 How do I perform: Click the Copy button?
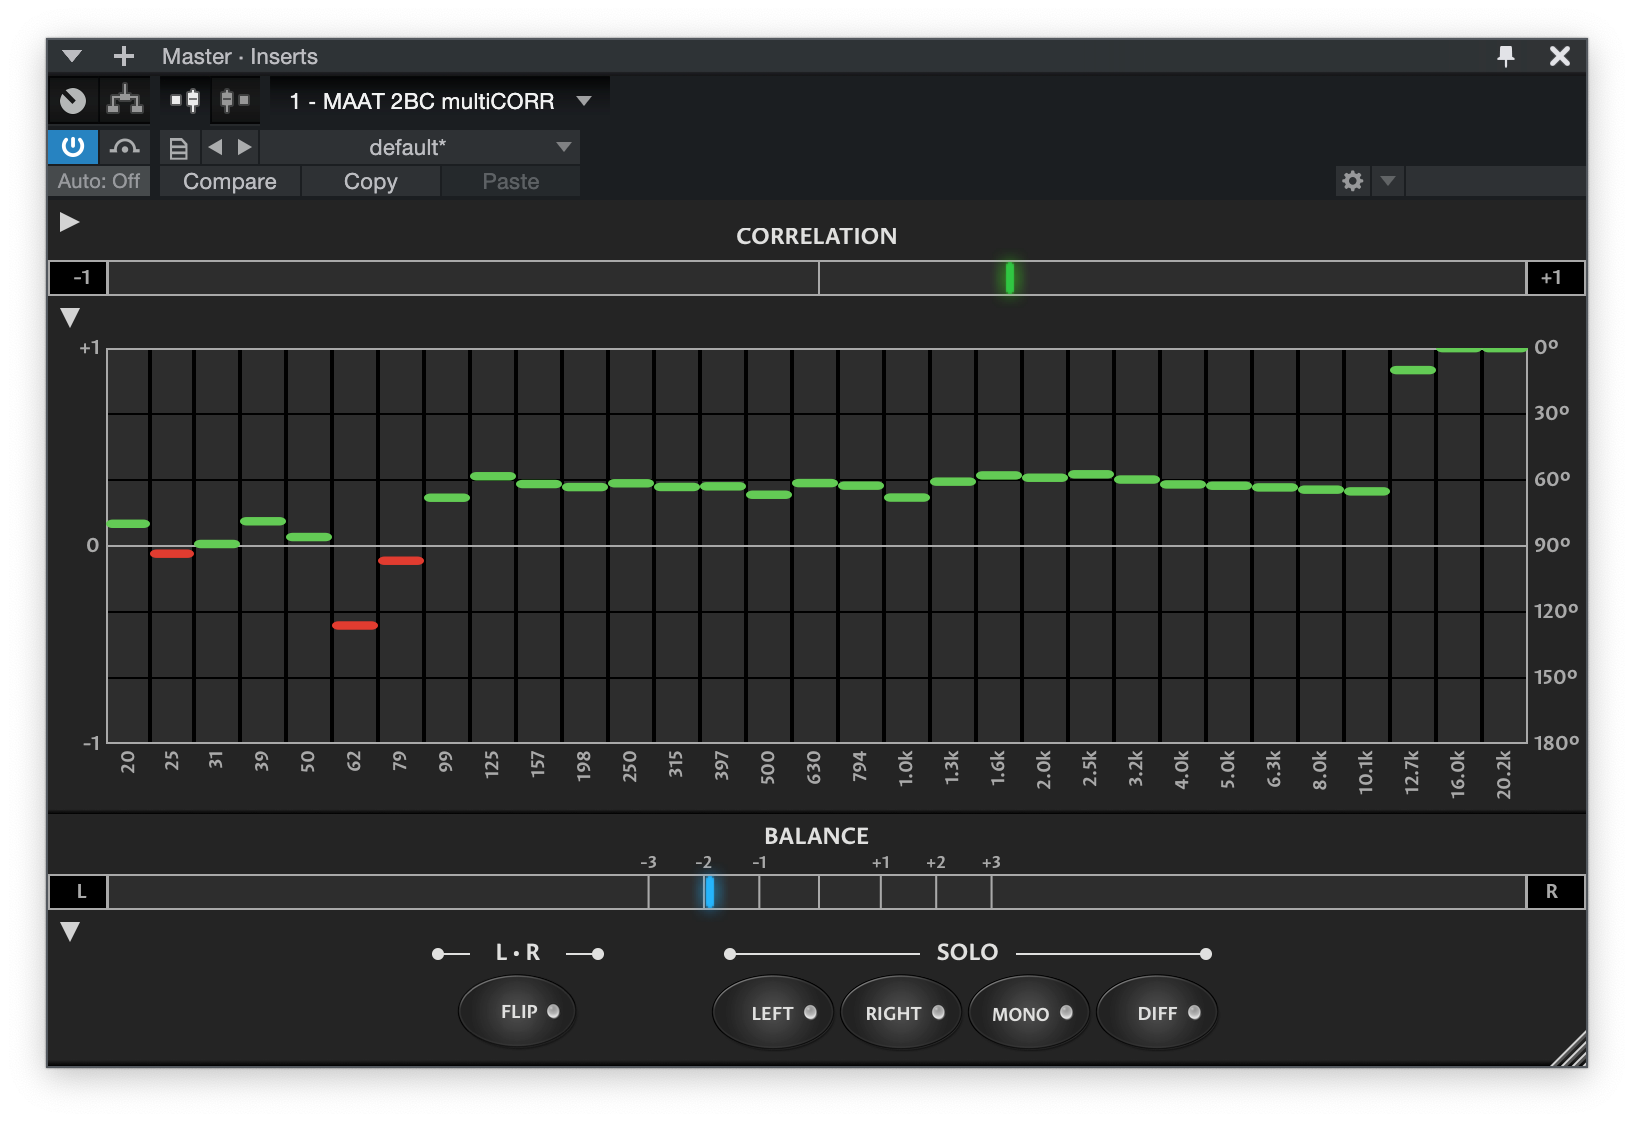click(x=370, y=182)
